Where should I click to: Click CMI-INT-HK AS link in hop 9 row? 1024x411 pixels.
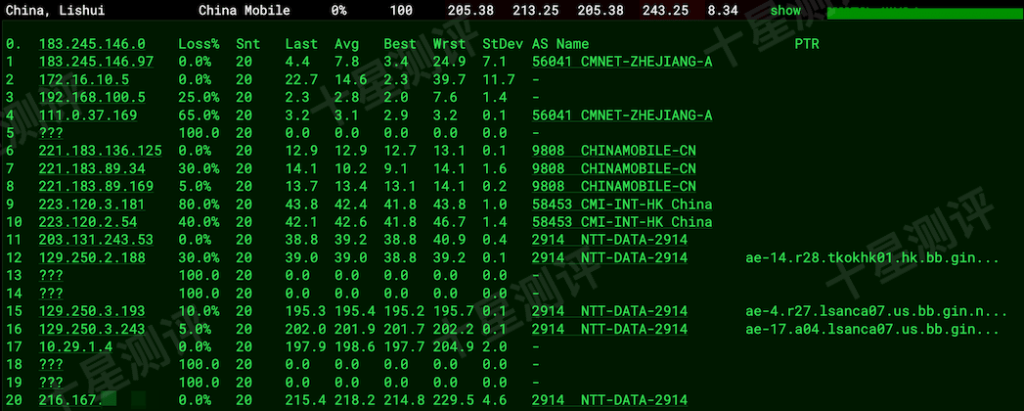coord(622,205)
